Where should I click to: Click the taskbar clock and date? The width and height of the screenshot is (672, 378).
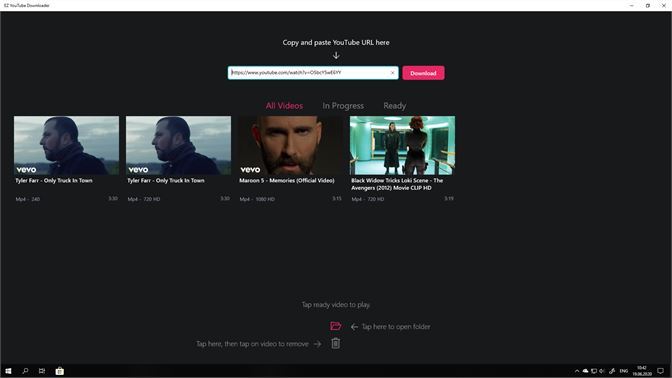(642, 371)
